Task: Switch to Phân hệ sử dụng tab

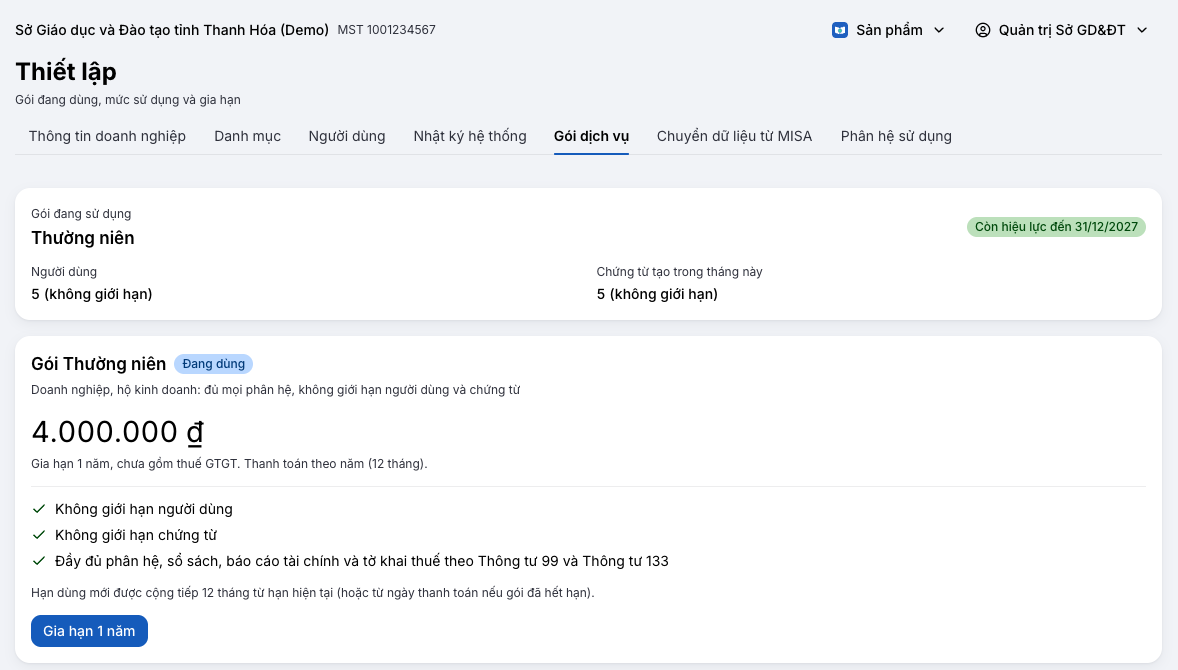Action: point(896,136)
